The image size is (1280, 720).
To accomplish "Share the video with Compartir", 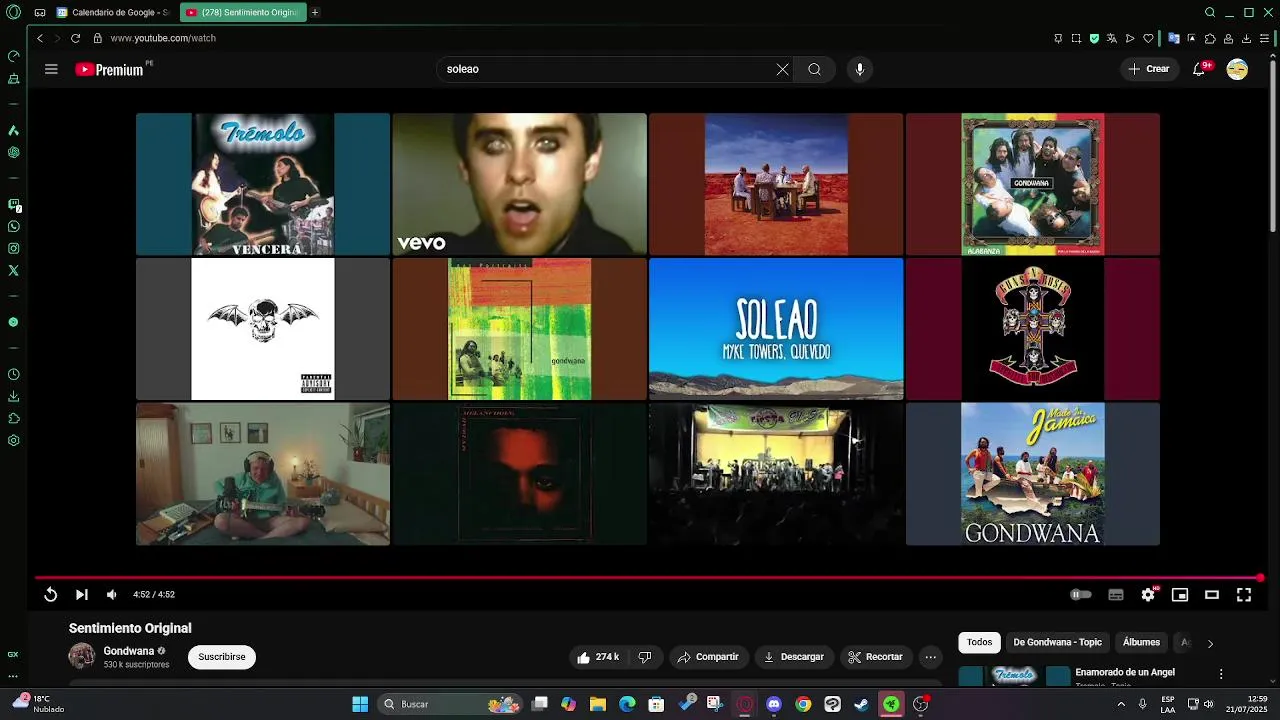I will coord(708,657).
